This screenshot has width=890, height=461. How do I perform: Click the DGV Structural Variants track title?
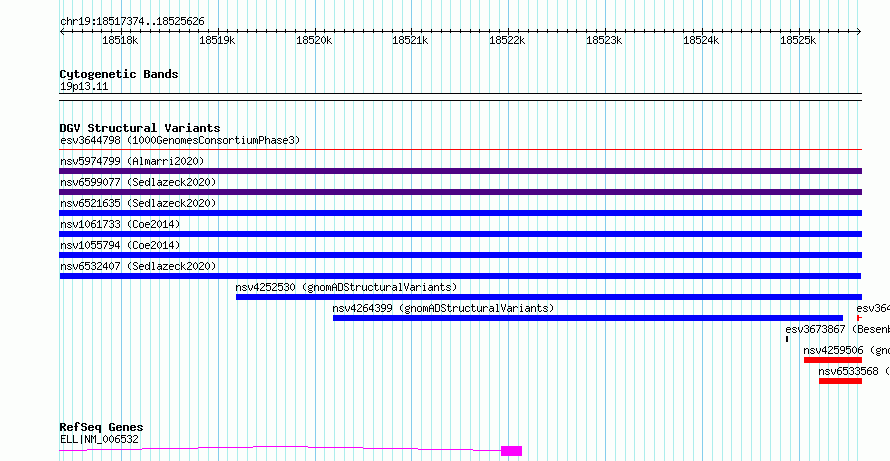click(x=140, y=128)
